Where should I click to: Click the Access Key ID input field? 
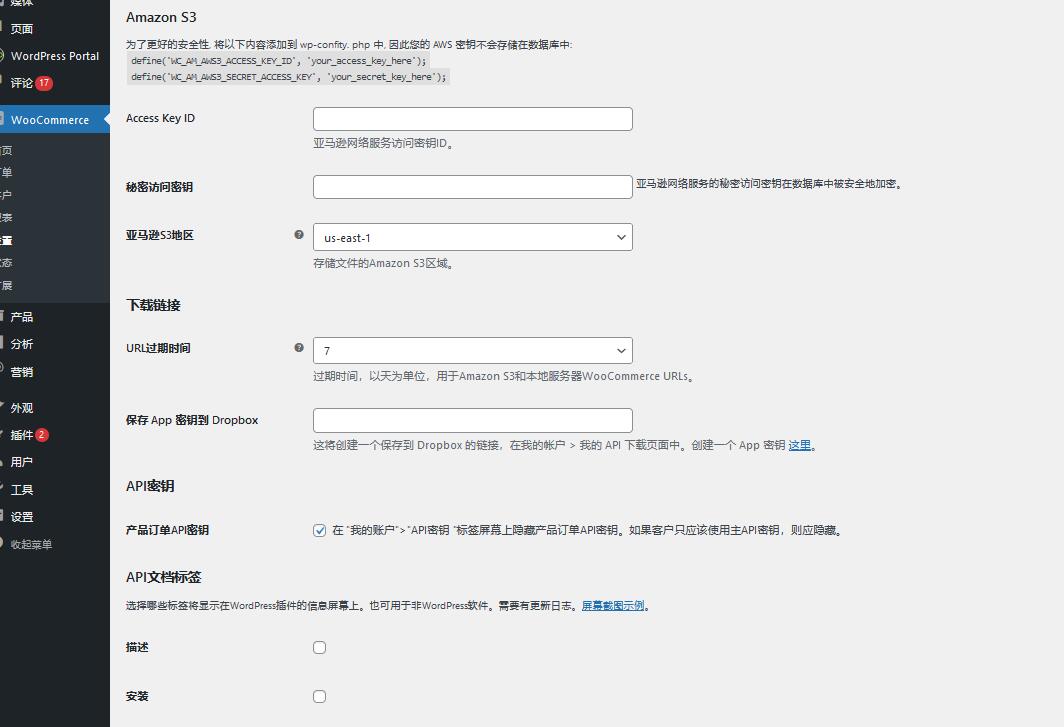coord(472,119)
